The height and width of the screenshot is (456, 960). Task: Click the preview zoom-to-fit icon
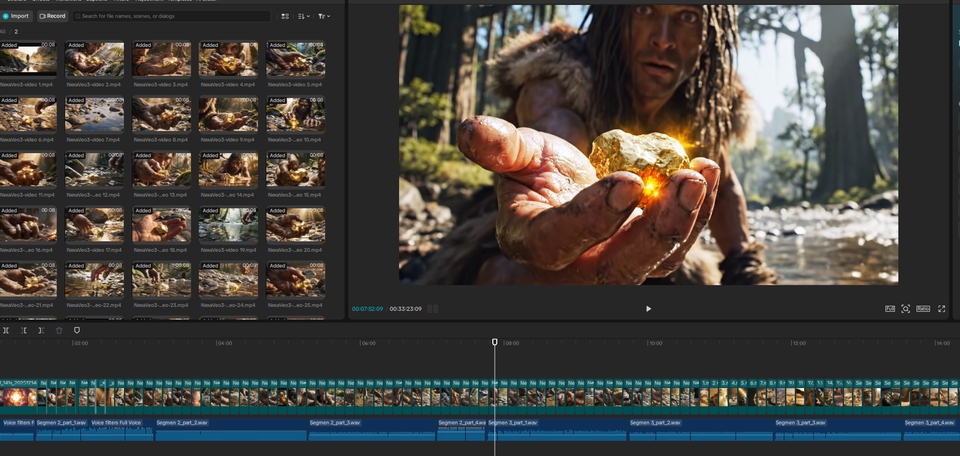point(906,309)
